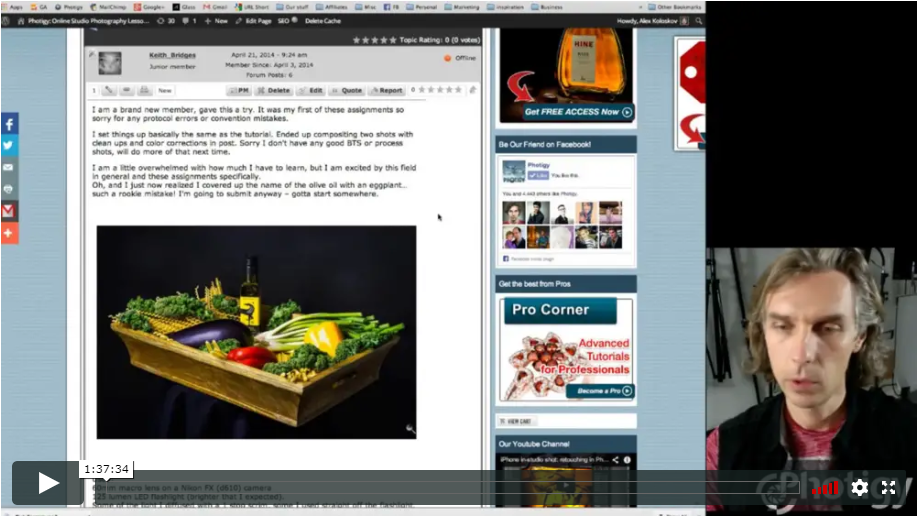Viewport: 917px width, 517px height.
Task: Click the Photigy Facebook page link
Action: [538, 166]
